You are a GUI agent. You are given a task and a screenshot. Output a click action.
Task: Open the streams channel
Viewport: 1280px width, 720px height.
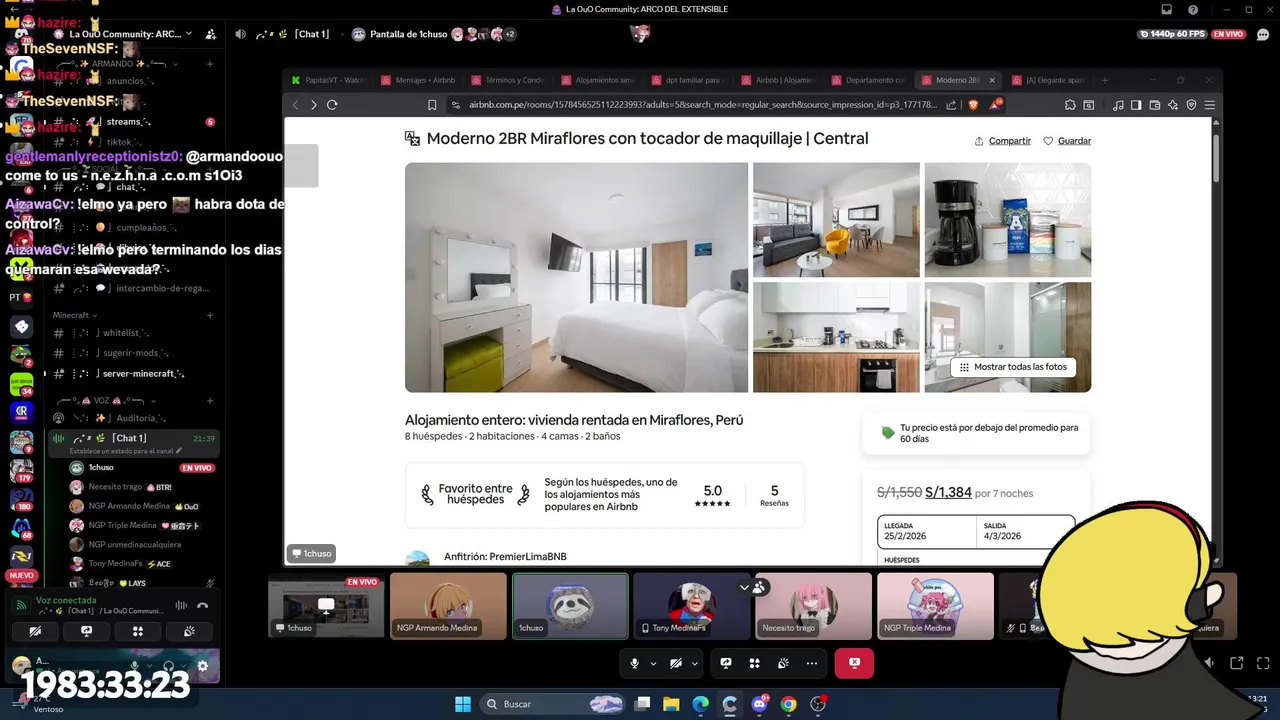tap(130, 122)
